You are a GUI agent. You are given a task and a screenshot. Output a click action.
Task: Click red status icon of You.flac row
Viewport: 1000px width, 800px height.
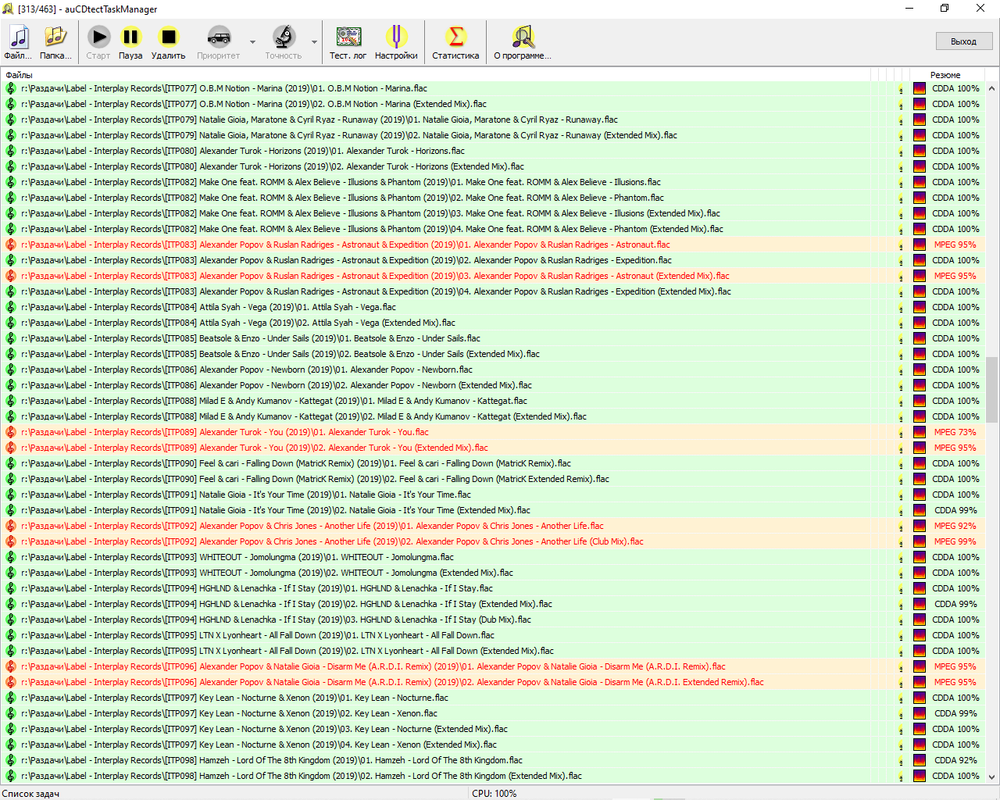click(x=10, y=433)
